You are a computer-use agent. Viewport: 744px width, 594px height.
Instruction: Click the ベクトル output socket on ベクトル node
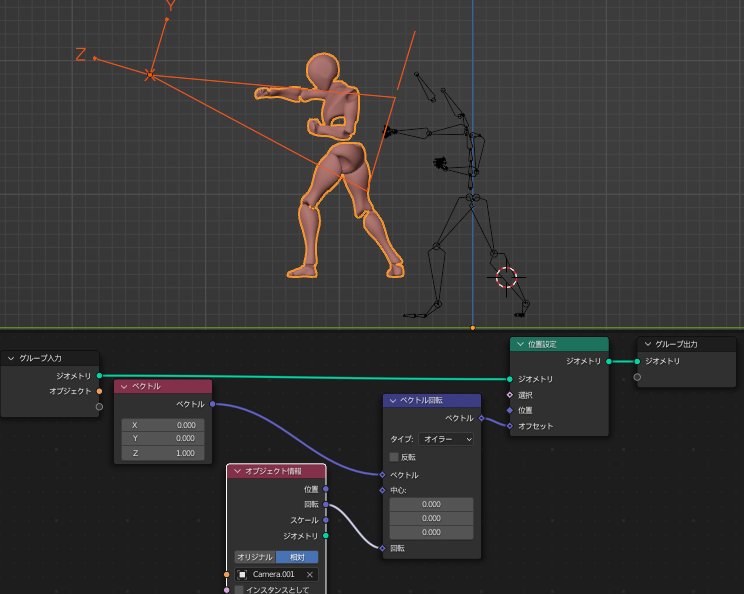tap(212, 404)
